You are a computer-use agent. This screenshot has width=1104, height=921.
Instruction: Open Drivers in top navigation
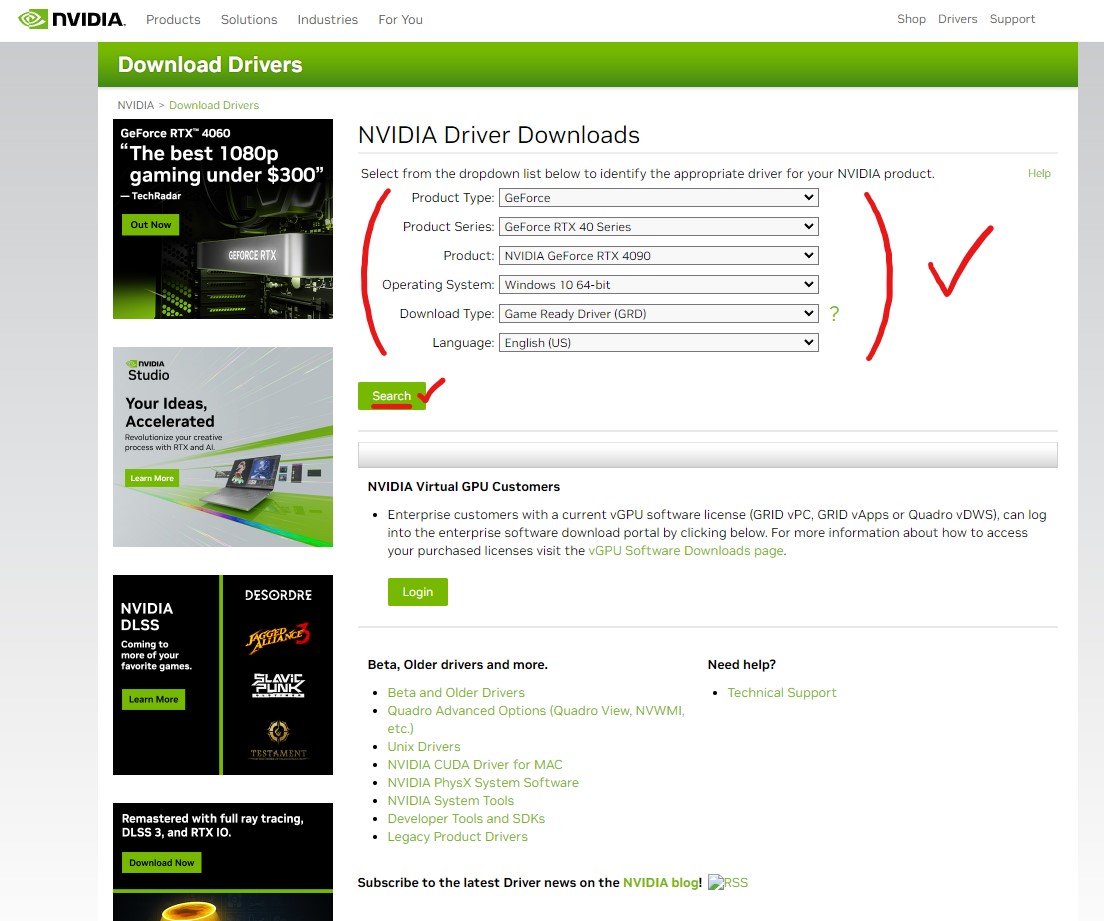(x=958, y=19)
